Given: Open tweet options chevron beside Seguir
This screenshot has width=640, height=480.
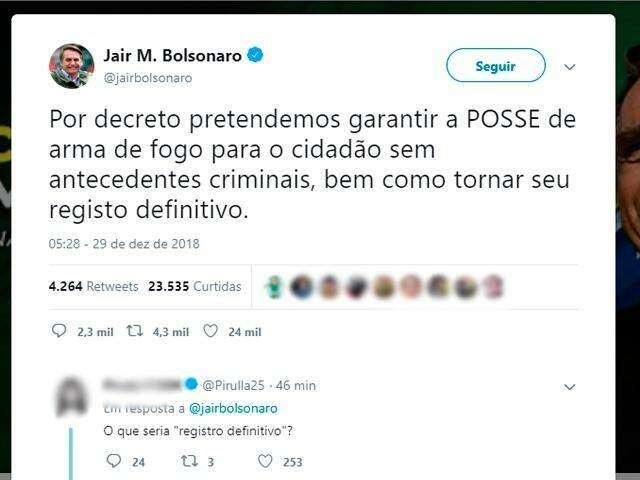Looking at the screenshot, I should pyautogui.click(x=570, y=67).
